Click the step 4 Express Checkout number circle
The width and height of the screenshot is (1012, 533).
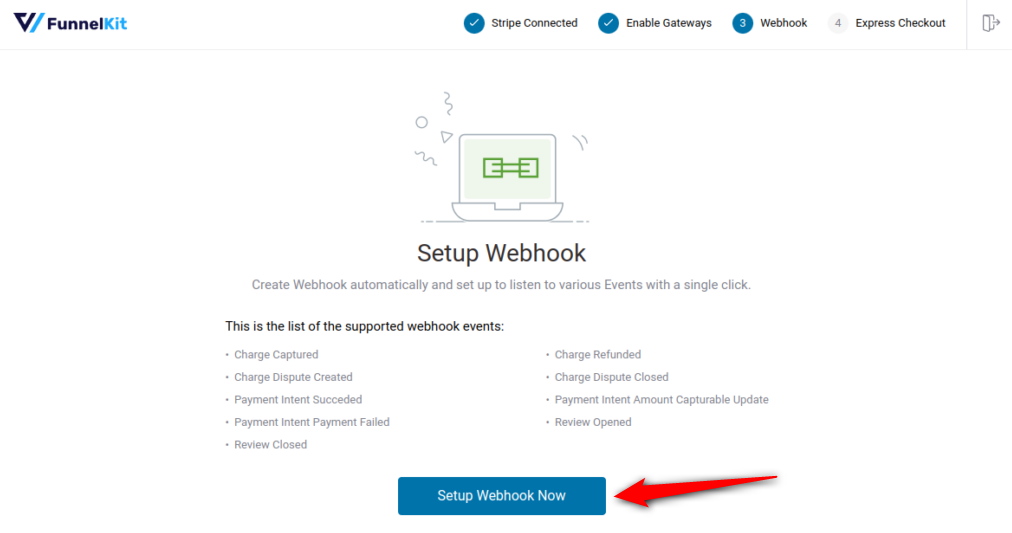(838, 23)
